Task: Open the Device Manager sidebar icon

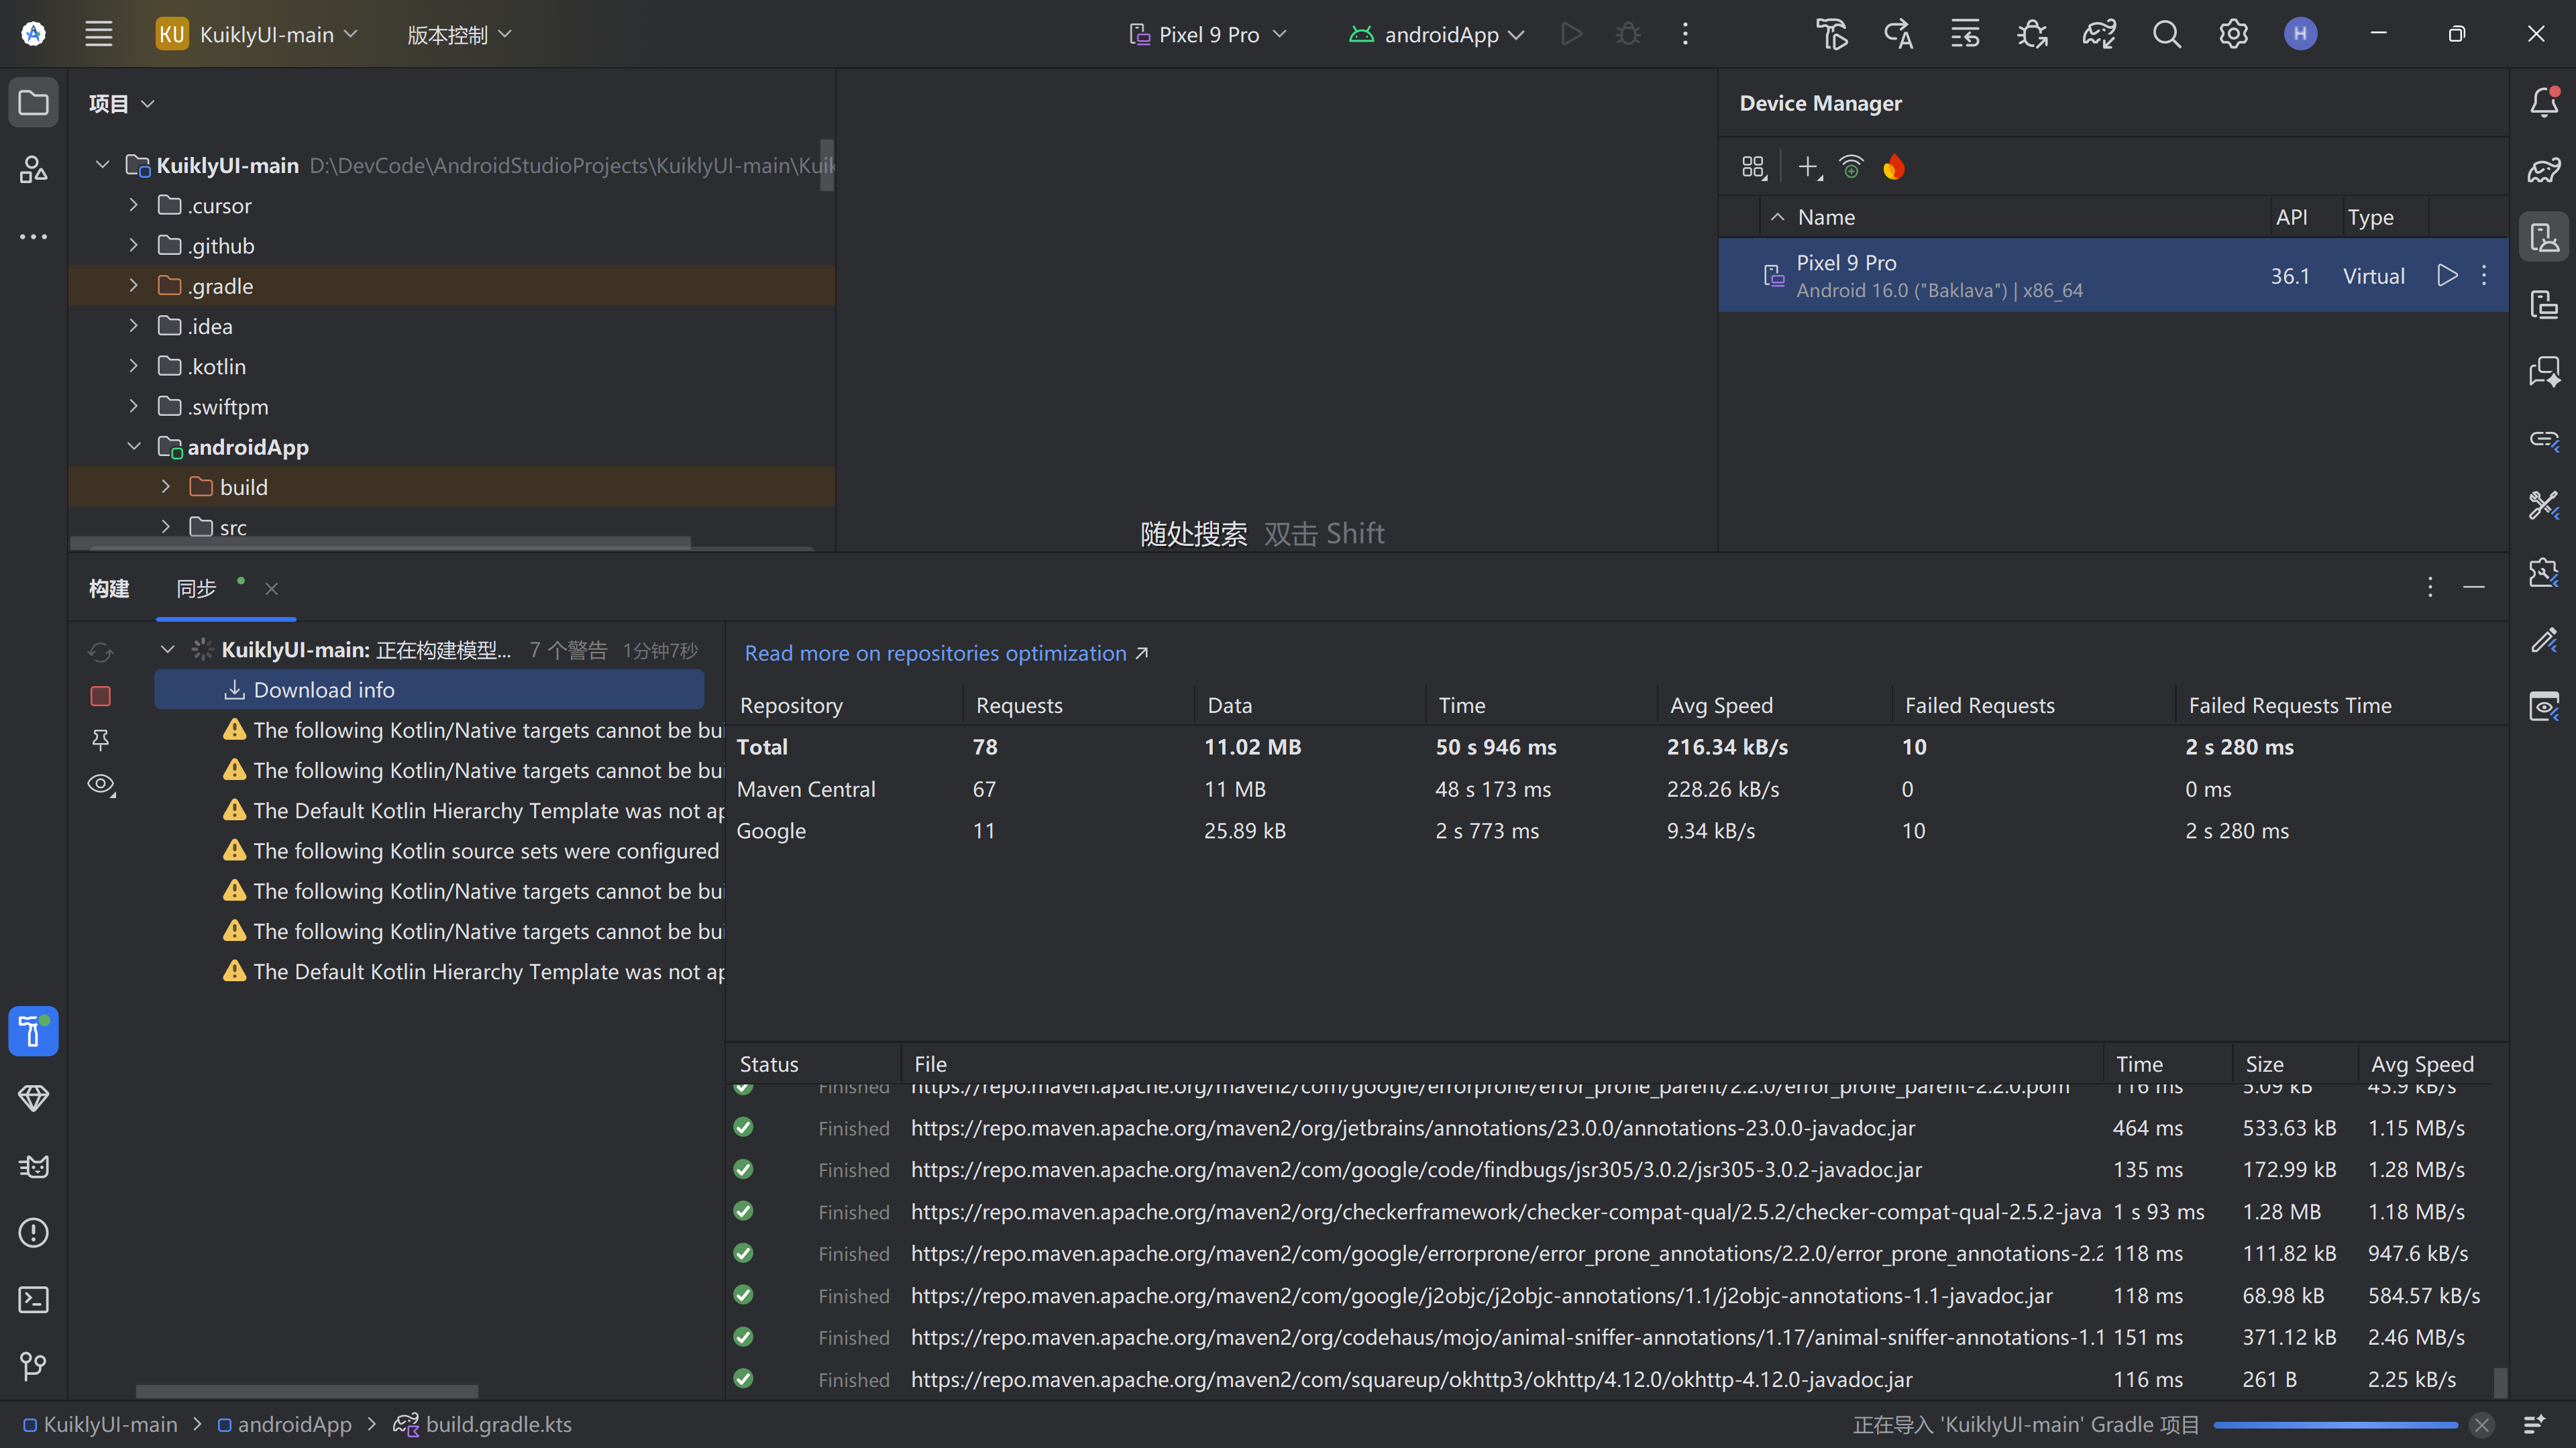Action: pos(2543,237)
